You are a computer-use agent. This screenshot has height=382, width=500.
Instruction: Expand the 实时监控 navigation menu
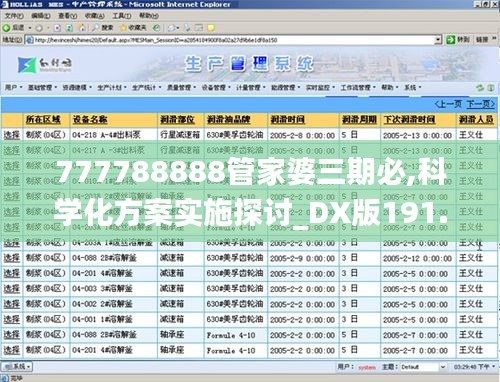pyautogui.click(x=320, y=87)
